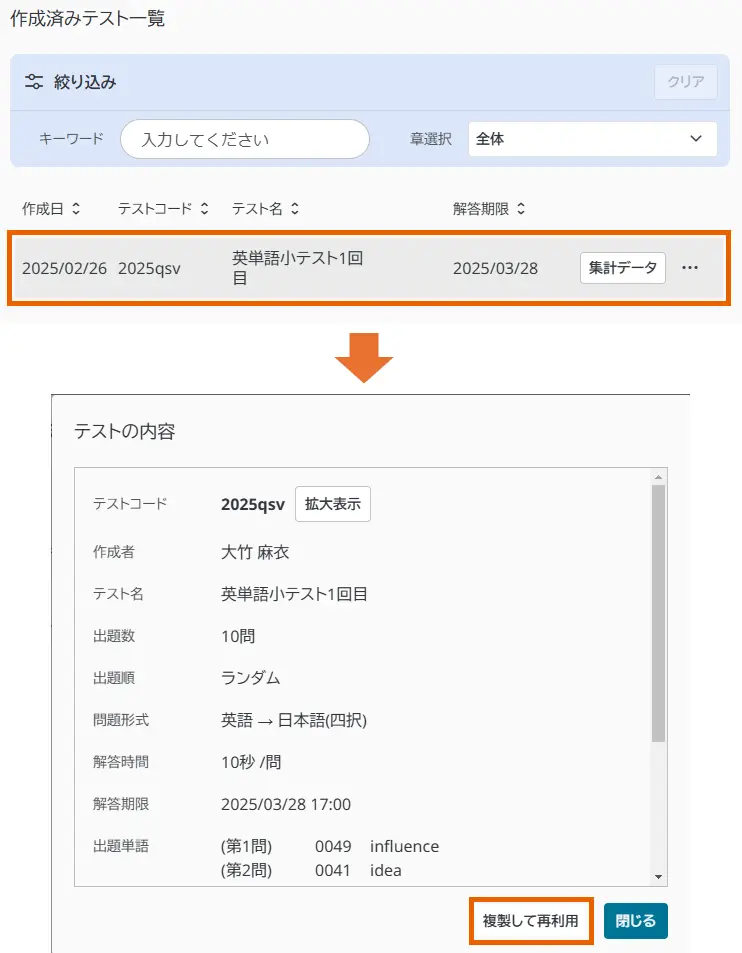Click the クリア button in filter panel
Viewport: 742px width, 953px height.
pos(685,81)
